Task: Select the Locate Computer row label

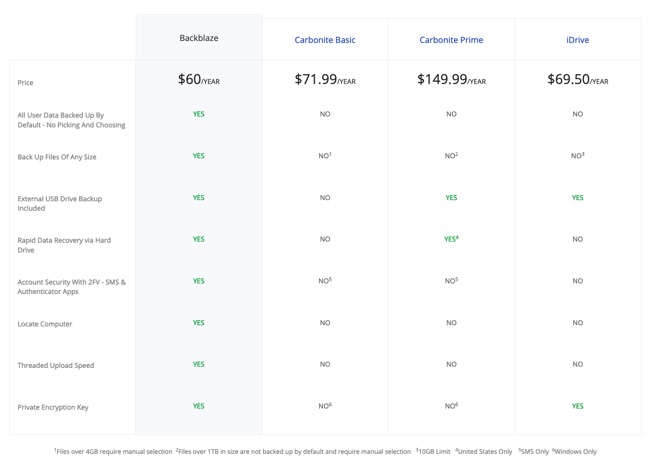Action: pos(44,324)
